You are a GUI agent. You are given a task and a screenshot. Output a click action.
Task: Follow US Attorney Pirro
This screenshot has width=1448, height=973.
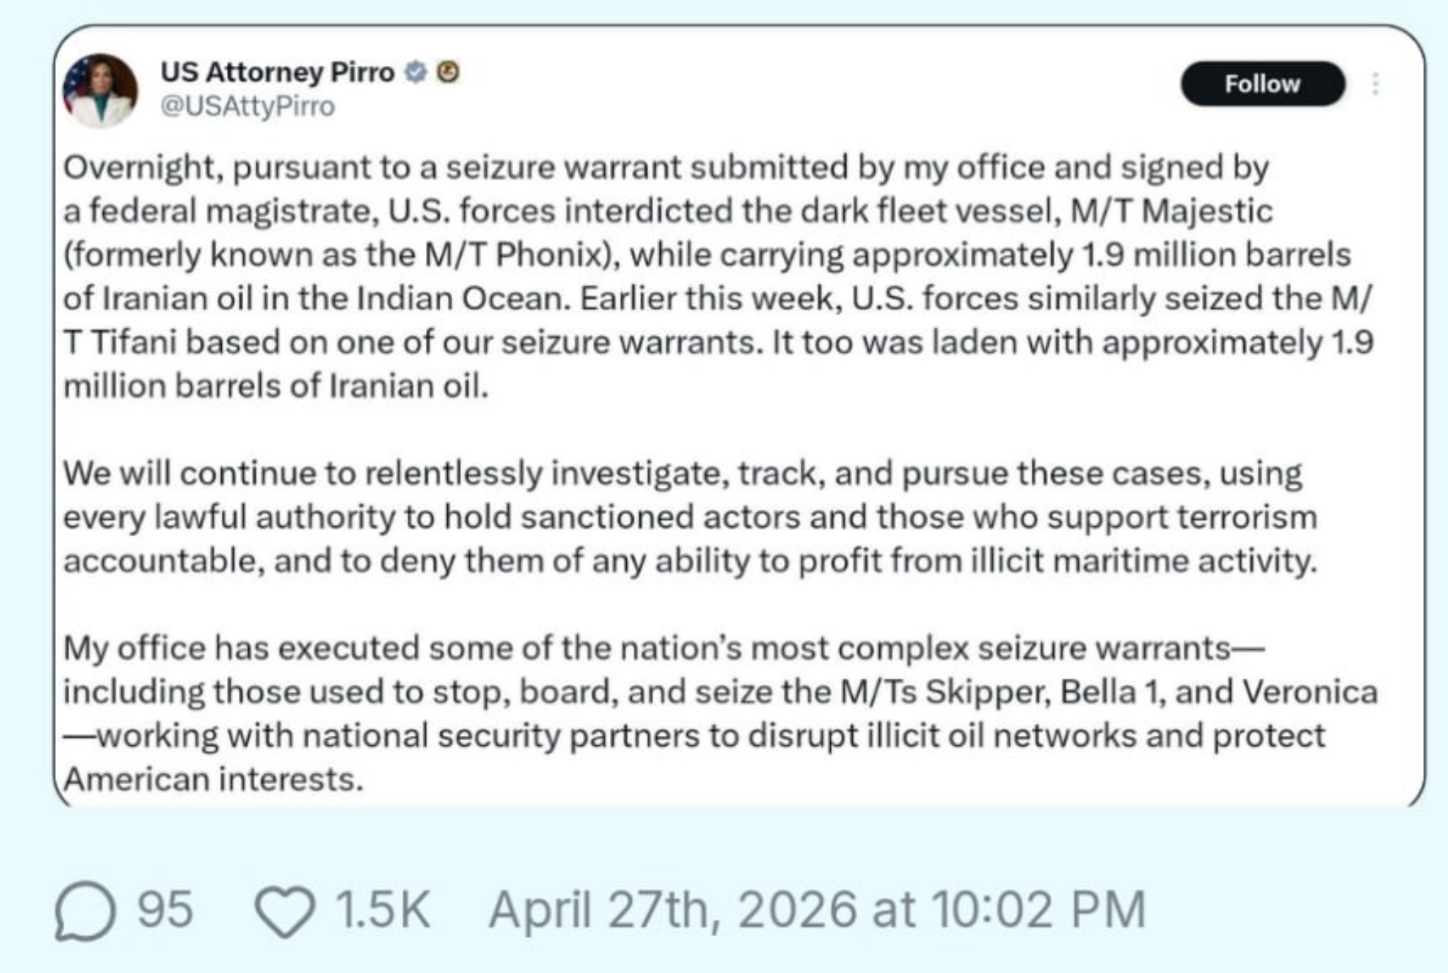1262,84
